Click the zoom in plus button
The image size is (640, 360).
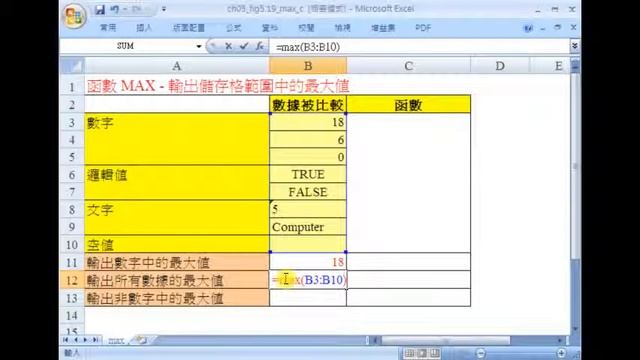tap(561, 353)
